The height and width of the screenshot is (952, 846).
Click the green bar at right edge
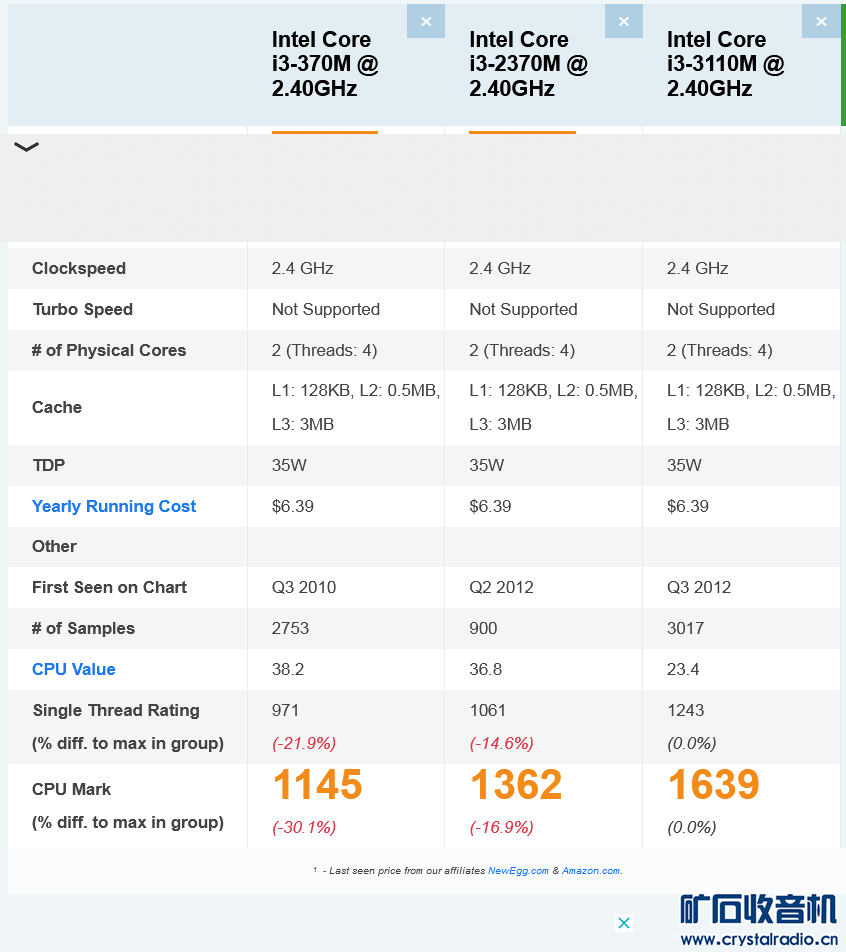pyautogui.click(x=843, y=64)
